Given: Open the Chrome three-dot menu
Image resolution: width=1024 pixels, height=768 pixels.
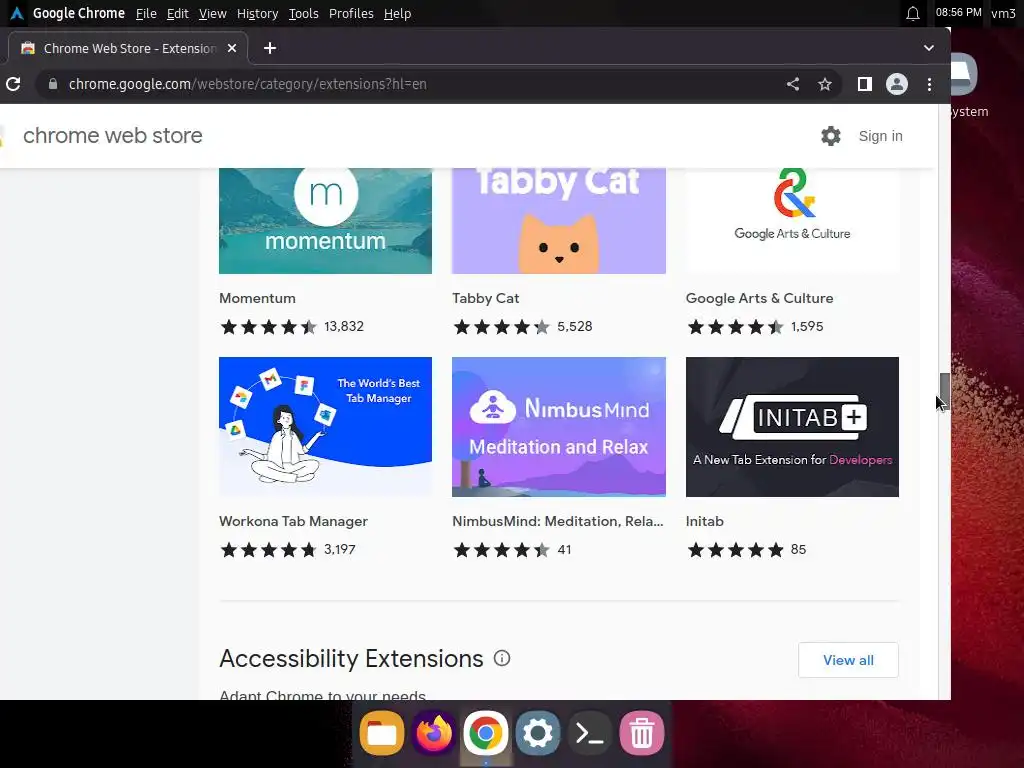Looking at the screenshot, I should (x=929, y=84).
